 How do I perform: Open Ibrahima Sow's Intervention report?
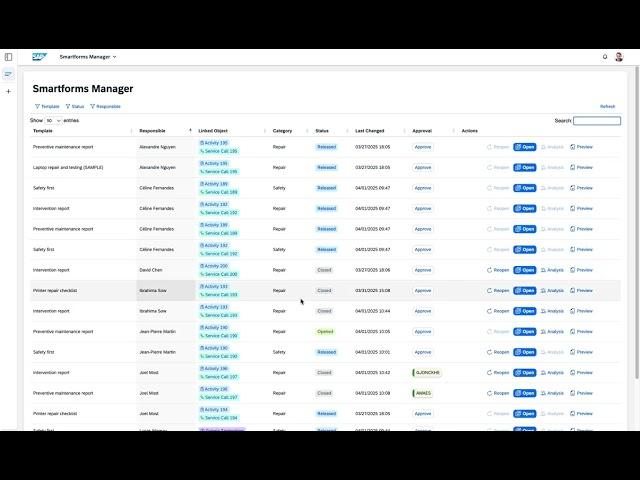click(x=524, y=311)
